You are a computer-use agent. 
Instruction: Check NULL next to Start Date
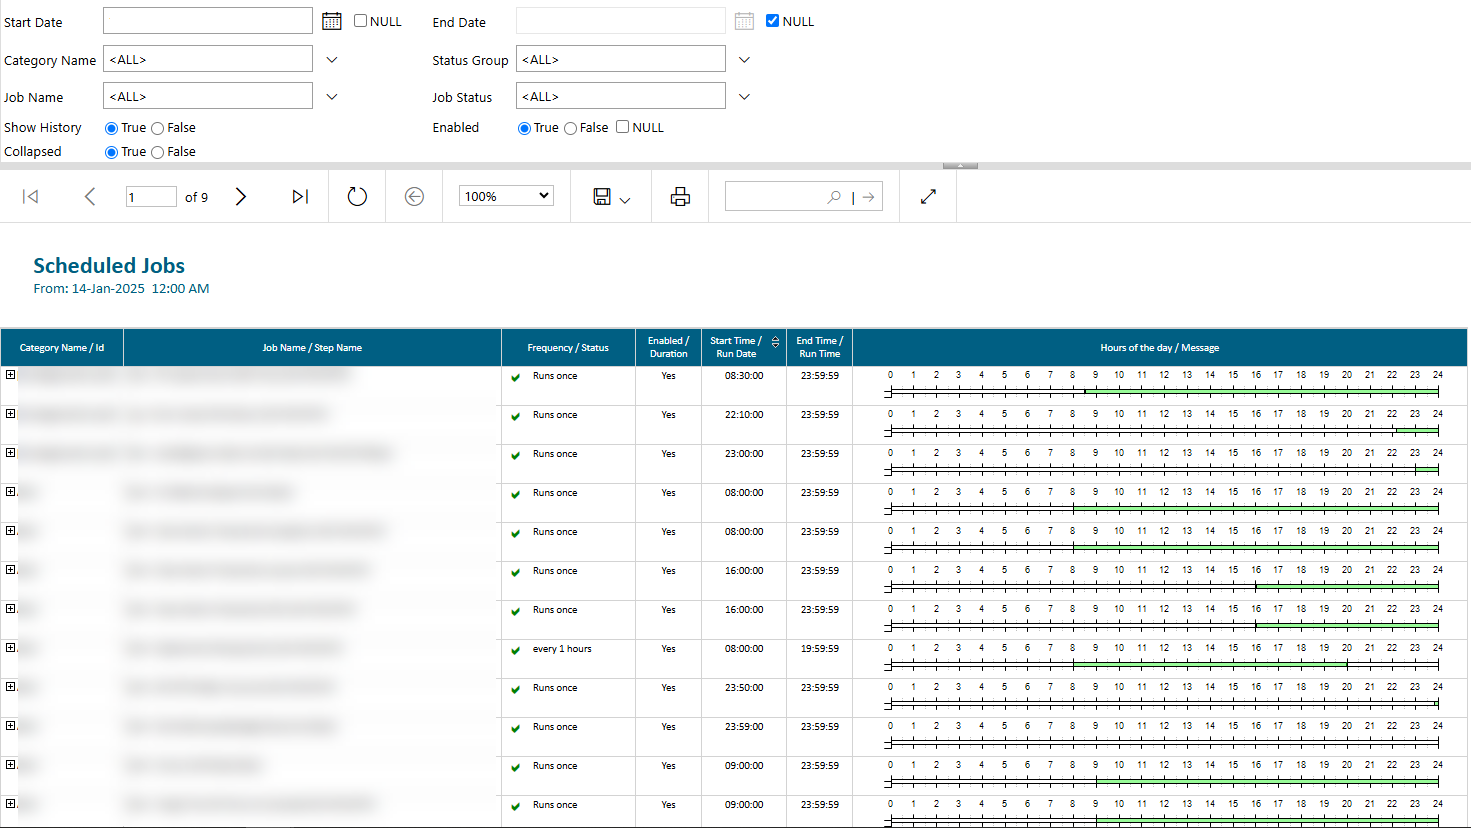click(x=360, y=20)
